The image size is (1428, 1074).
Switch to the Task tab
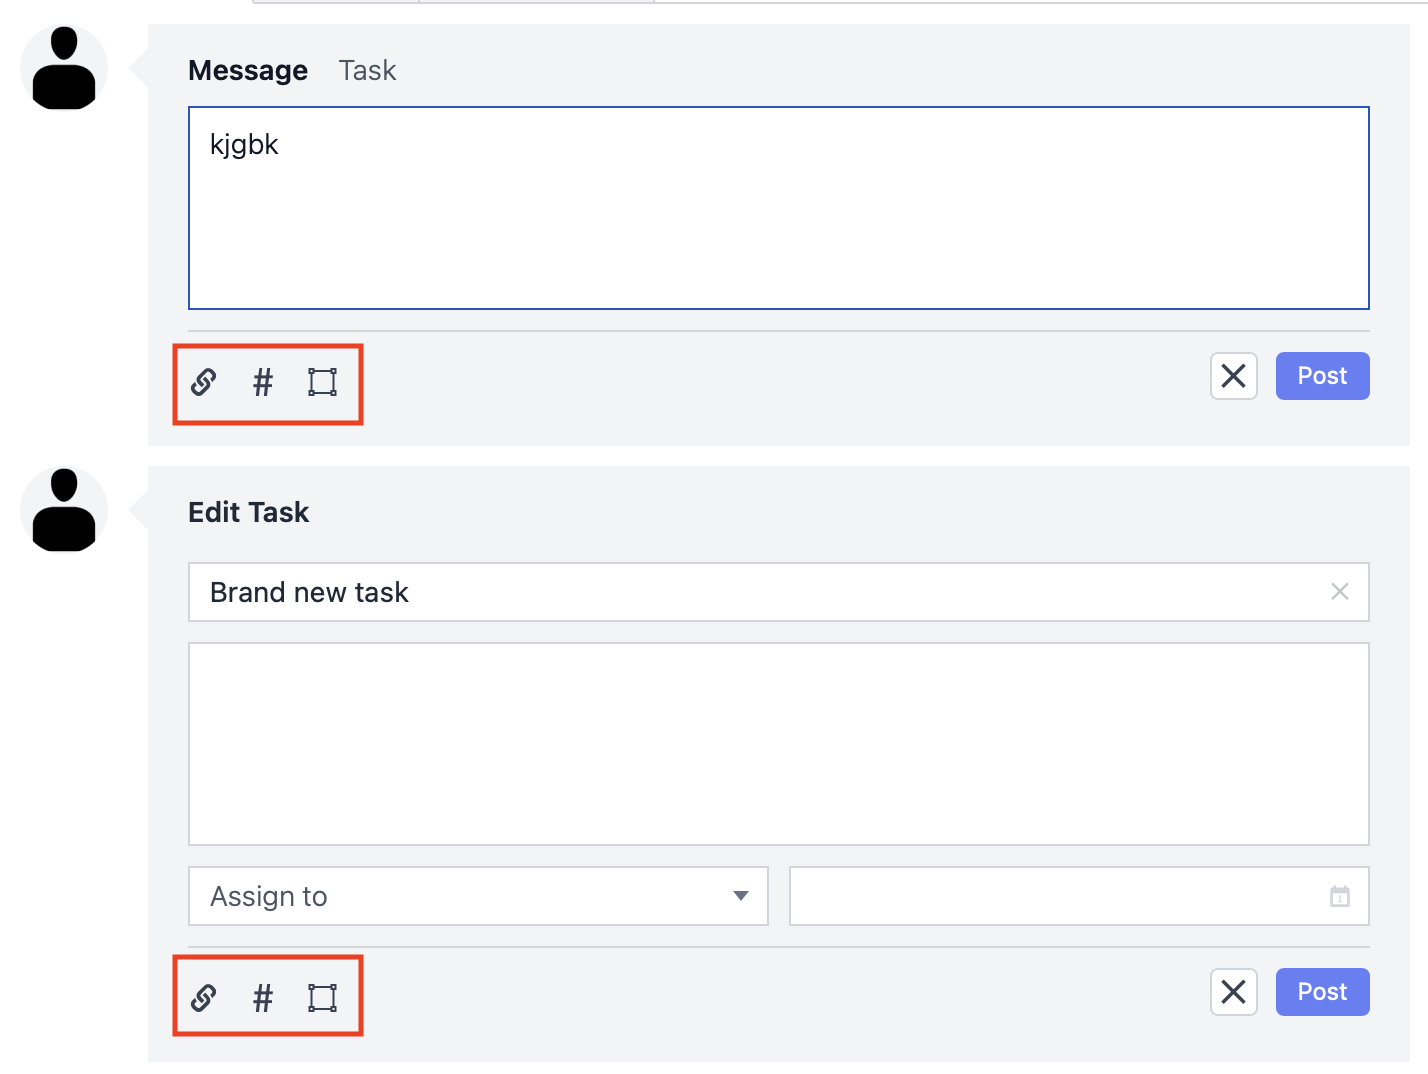point(367,70)
